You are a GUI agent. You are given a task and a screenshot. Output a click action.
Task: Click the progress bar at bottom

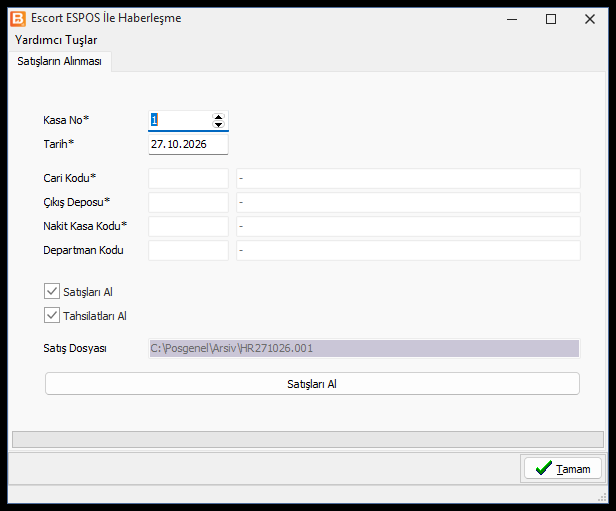[x=308, y=440]
